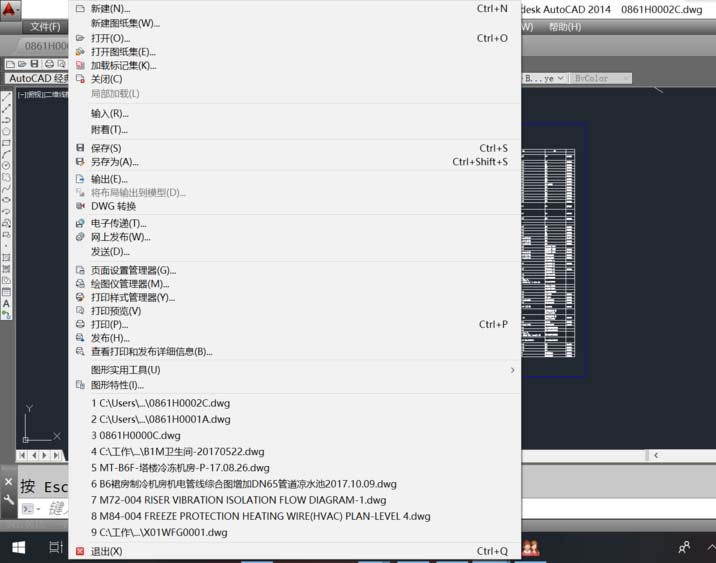
Task: Open recent file MT-B6F-塔楼冷冻机房-P-17.08.26.dwg
Action: (295, 468)
